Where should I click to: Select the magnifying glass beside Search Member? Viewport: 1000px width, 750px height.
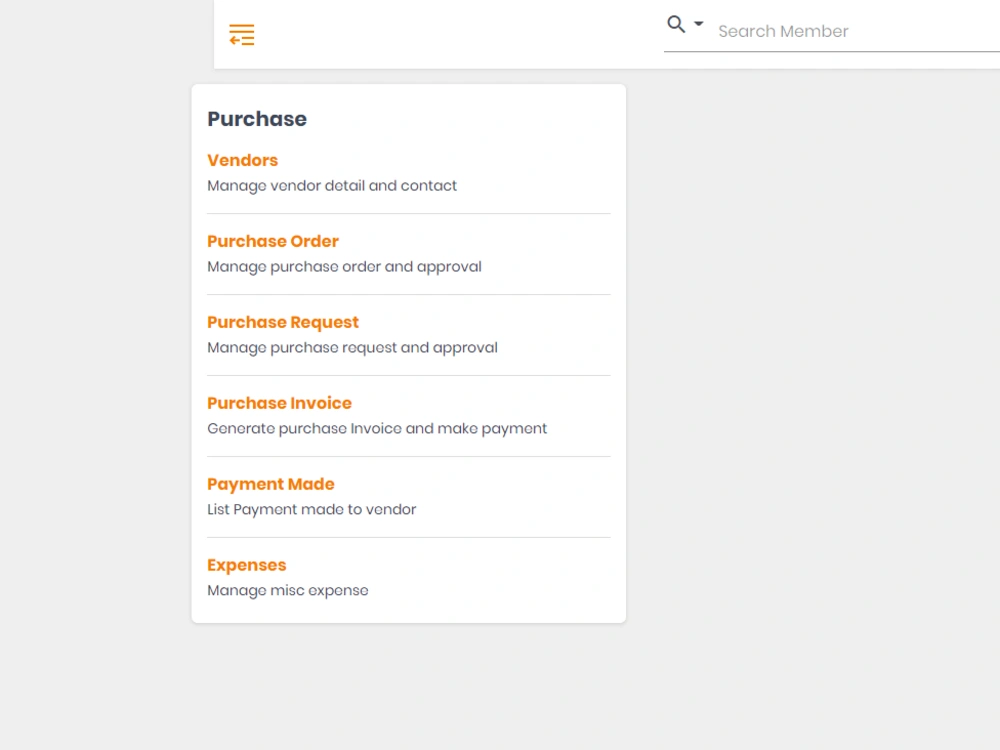pyautogui.click(x=674, y=23)
